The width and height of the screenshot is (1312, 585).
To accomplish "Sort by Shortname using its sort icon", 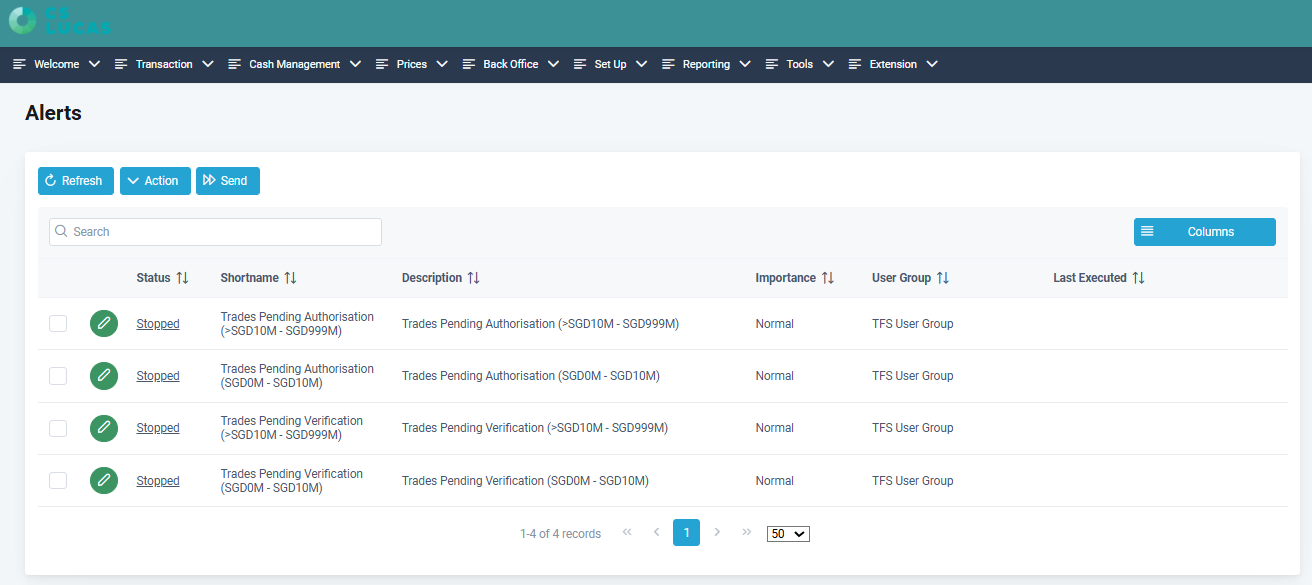I will click(290, 278).
